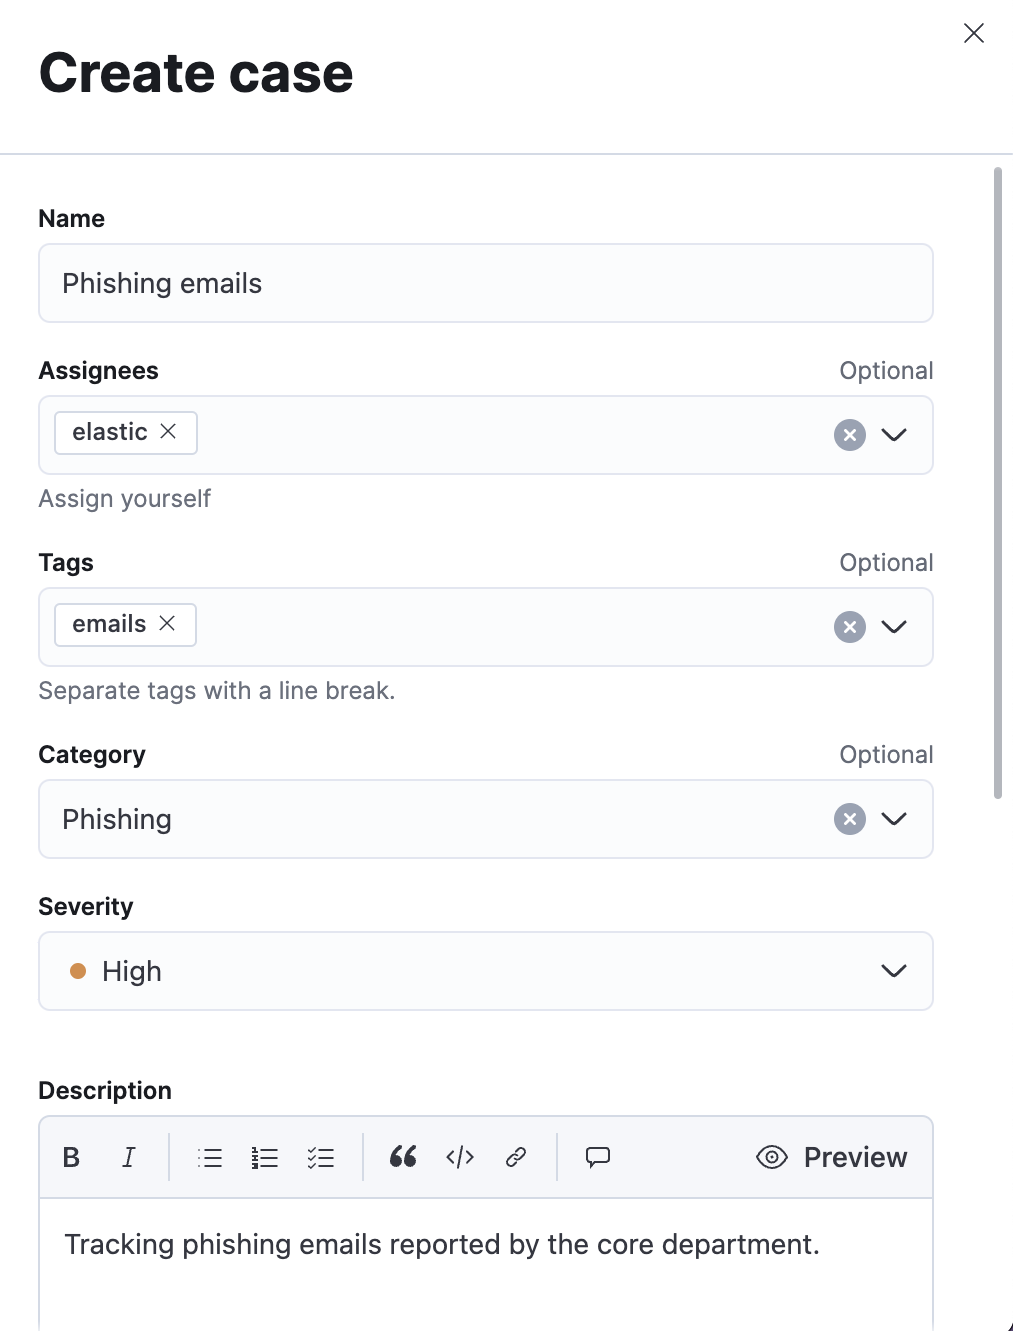Insert a task checklist
Screen dimensions: 1013x1331
coord(321,1157)
